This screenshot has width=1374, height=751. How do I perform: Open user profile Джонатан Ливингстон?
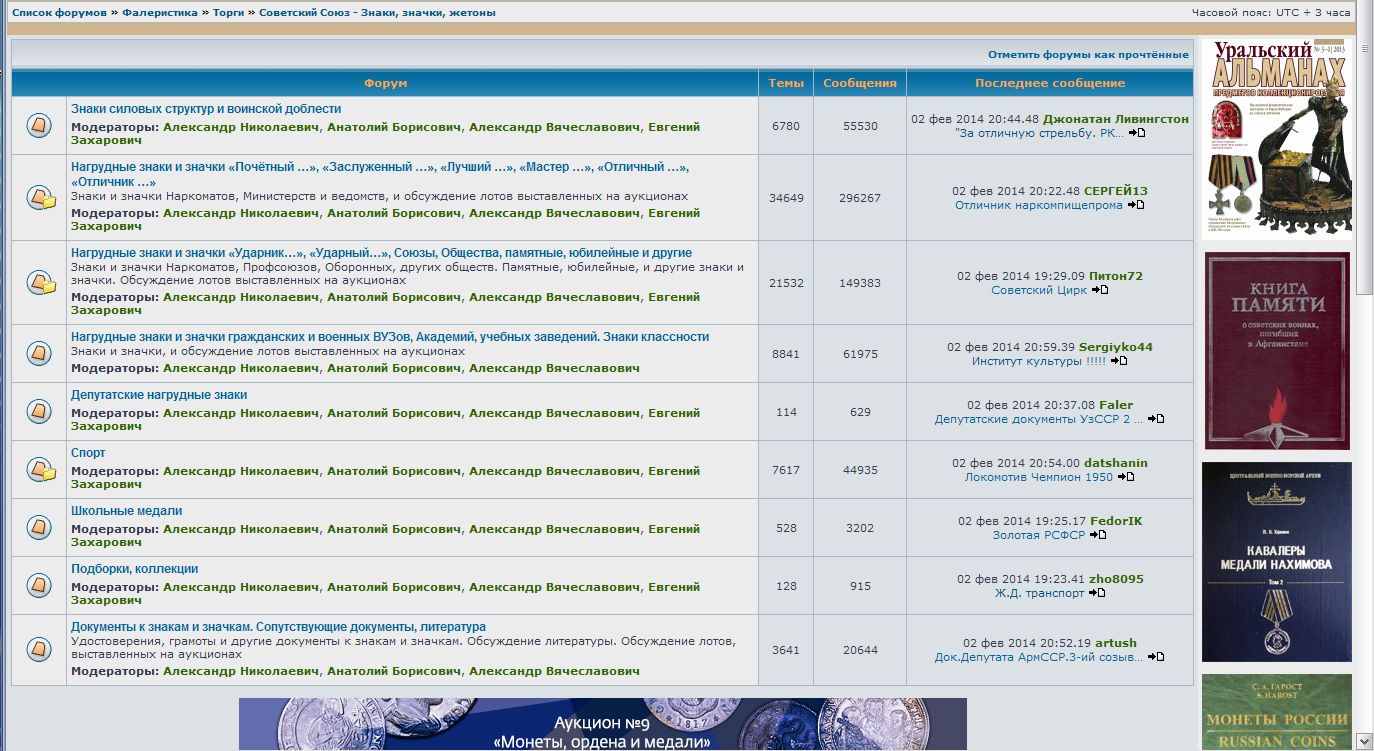point(1116,119)
